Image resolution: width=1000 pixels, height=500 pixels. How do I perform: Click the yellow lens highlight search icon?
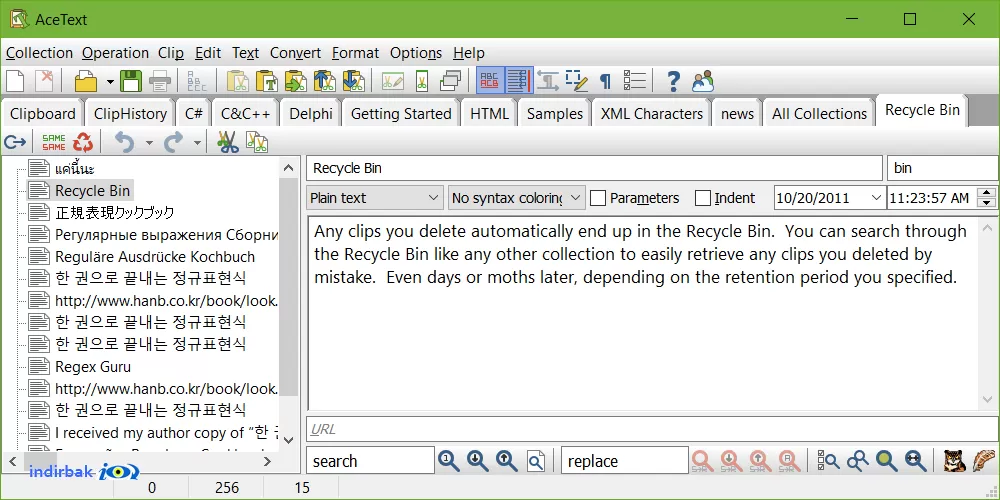tap(887, 460)
